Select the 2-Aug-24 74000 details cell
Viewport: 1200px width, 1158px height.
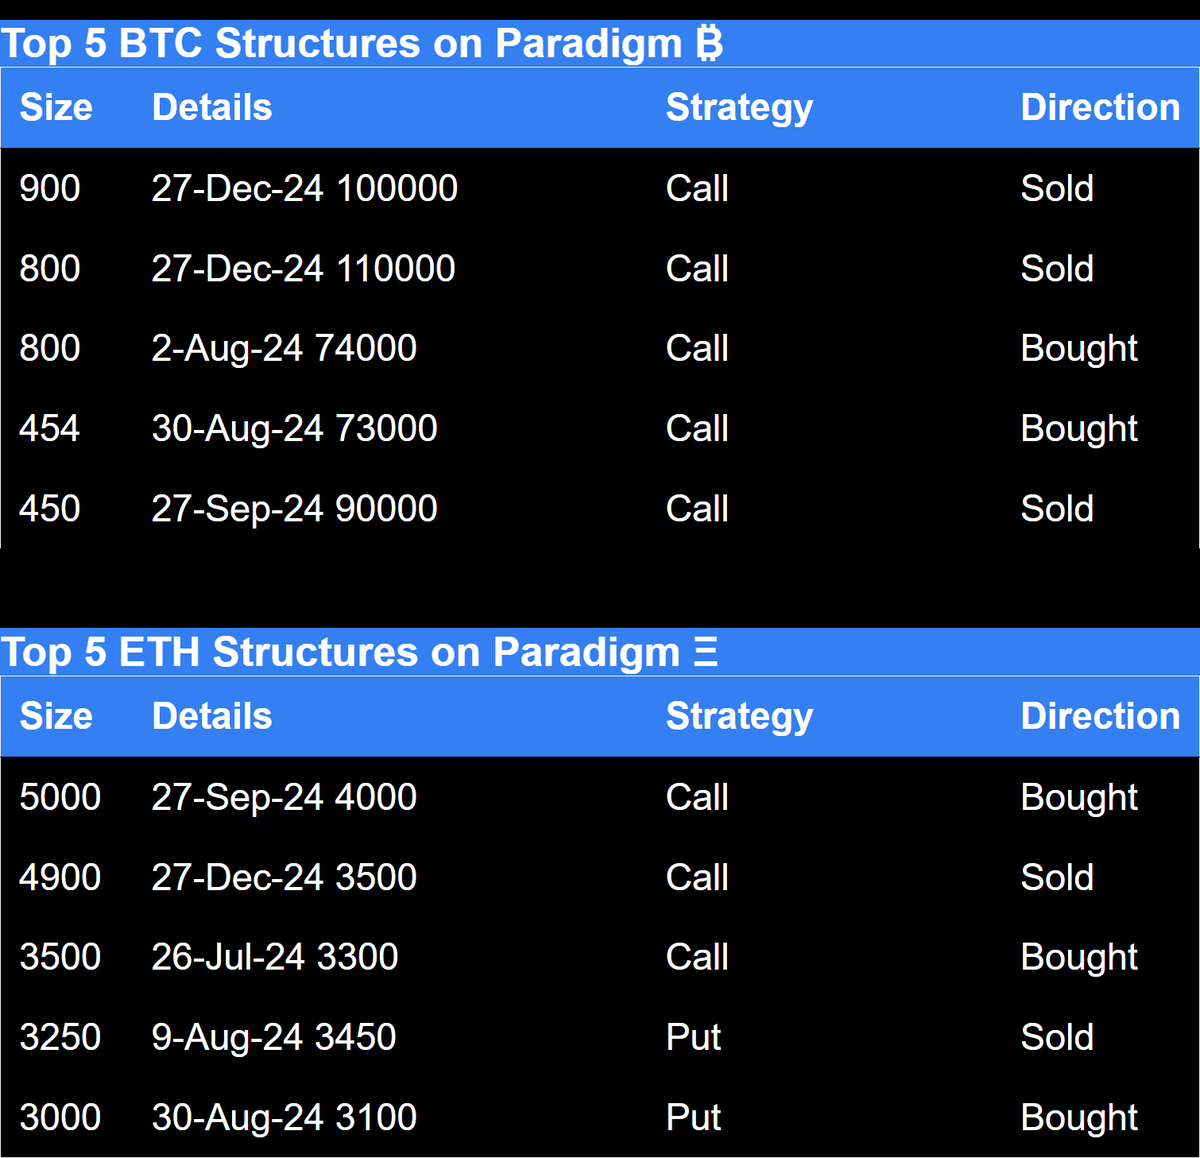pos(284,348)
